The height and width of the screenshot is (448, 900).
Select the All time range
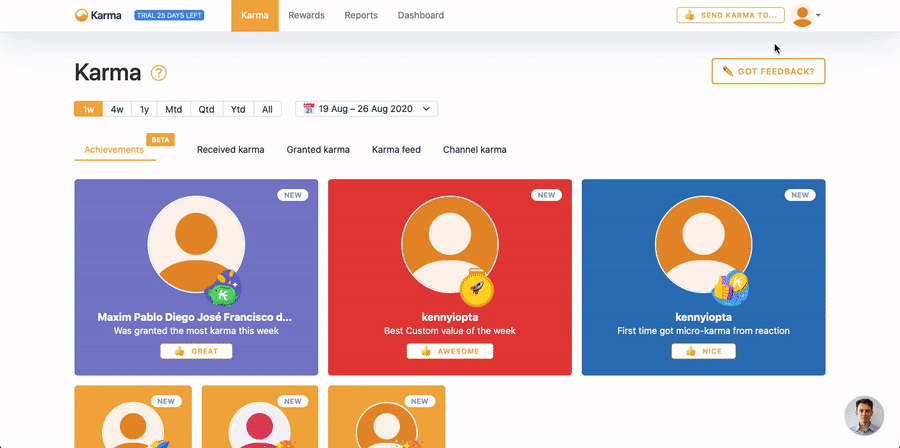pos(267,109)
